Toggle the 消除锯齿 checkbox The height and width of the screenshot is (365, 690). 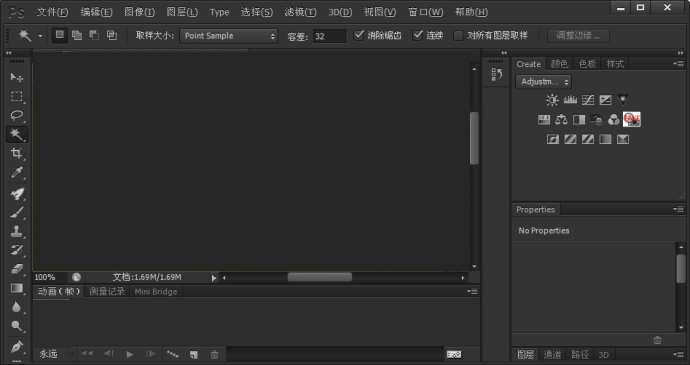point(359,35)
